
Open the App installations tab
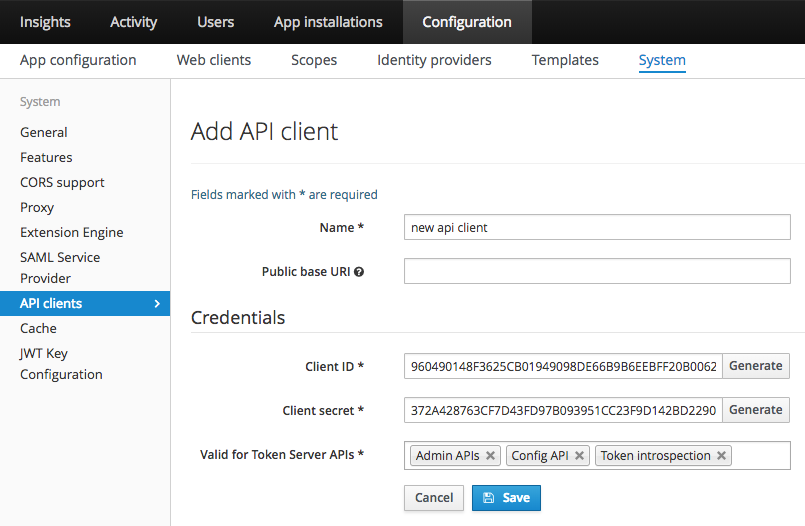pos(328,22)
